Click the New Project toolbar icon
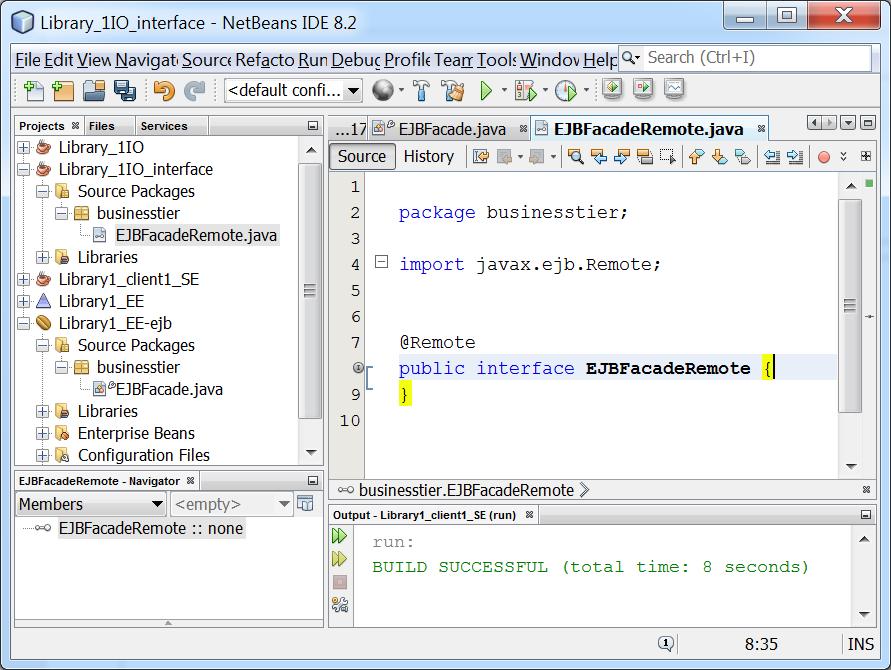The image size is (891, 670). tap(63, 91)
